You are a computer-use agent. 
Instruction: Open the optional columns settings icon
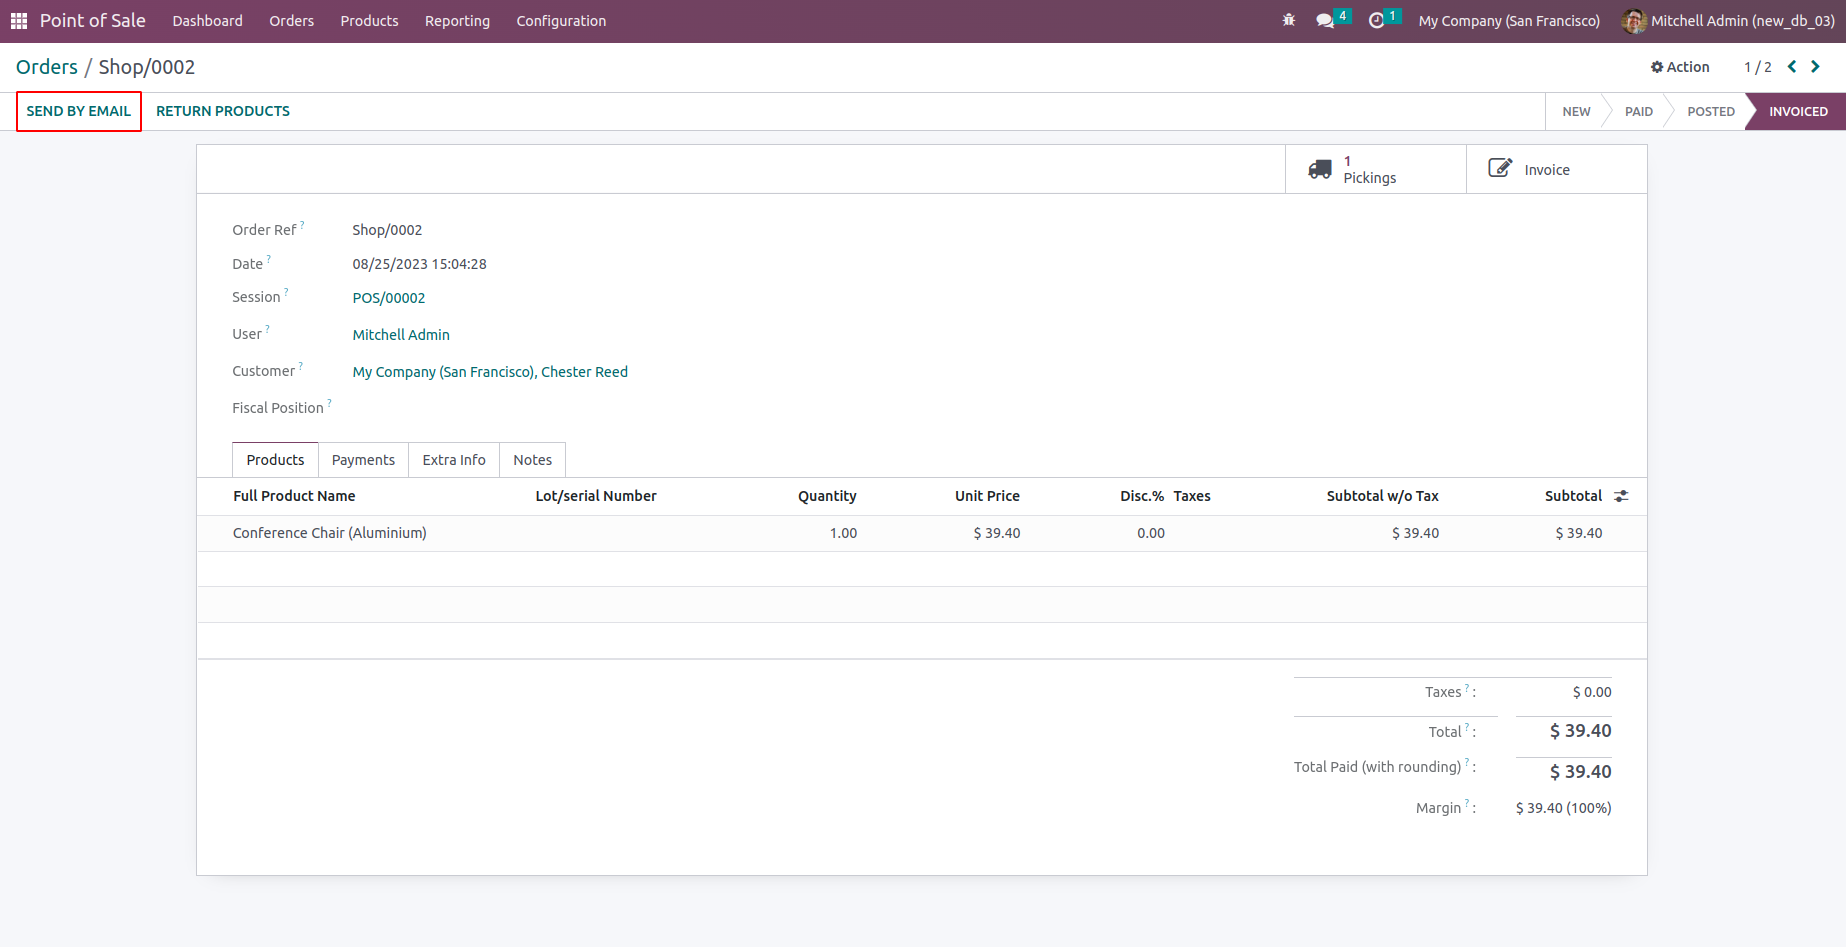pos(1621,496)
